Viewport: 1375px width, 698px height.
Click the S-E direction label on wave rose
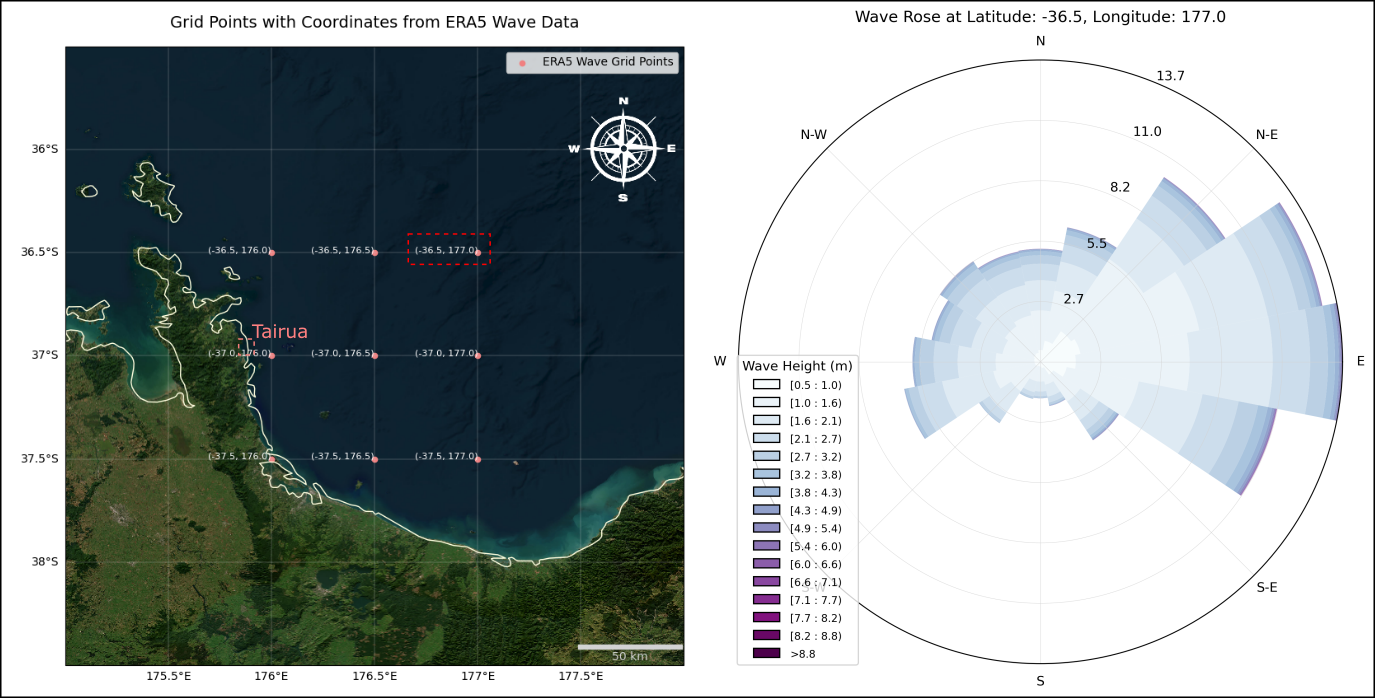[x=1266, y=587]
